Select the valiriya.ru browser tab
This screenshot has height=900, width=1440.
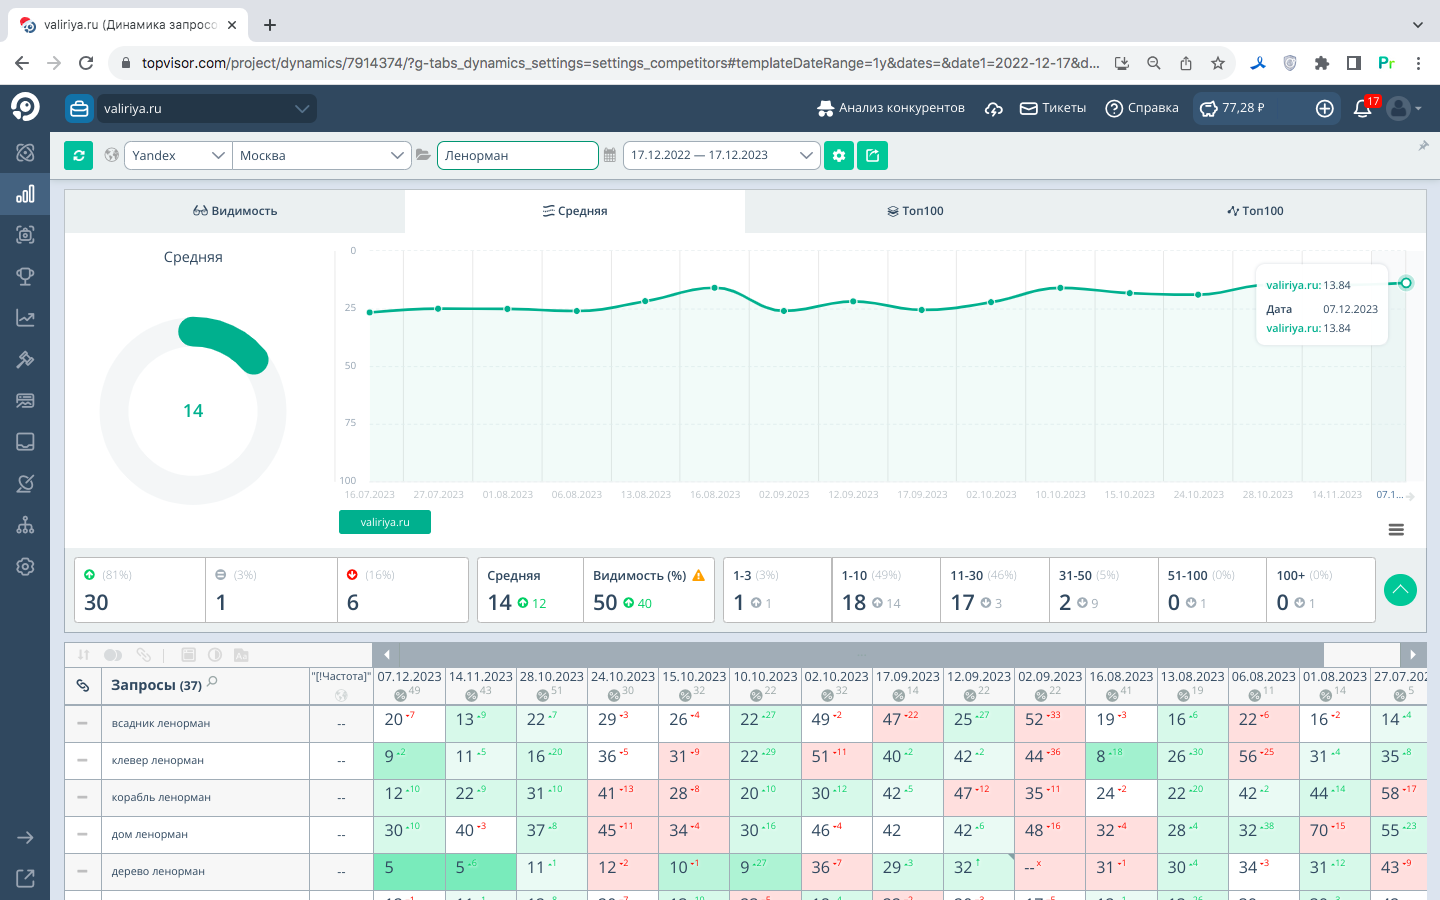[130, 25]
